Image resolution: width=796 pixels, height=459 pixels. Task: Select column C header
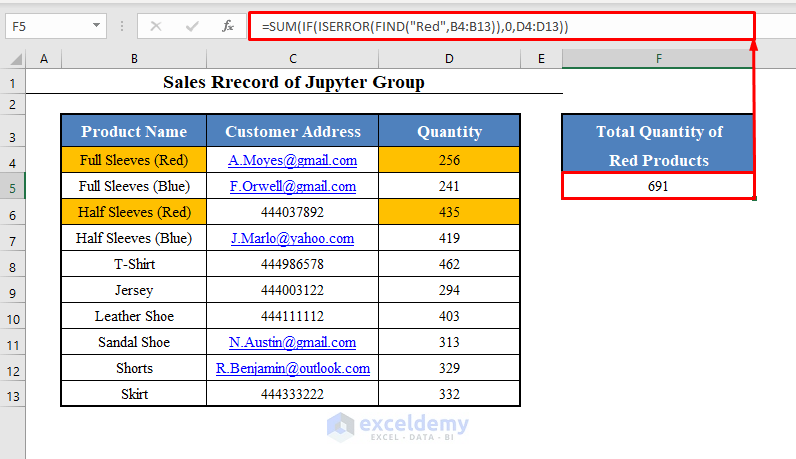(x=293, y=59)
